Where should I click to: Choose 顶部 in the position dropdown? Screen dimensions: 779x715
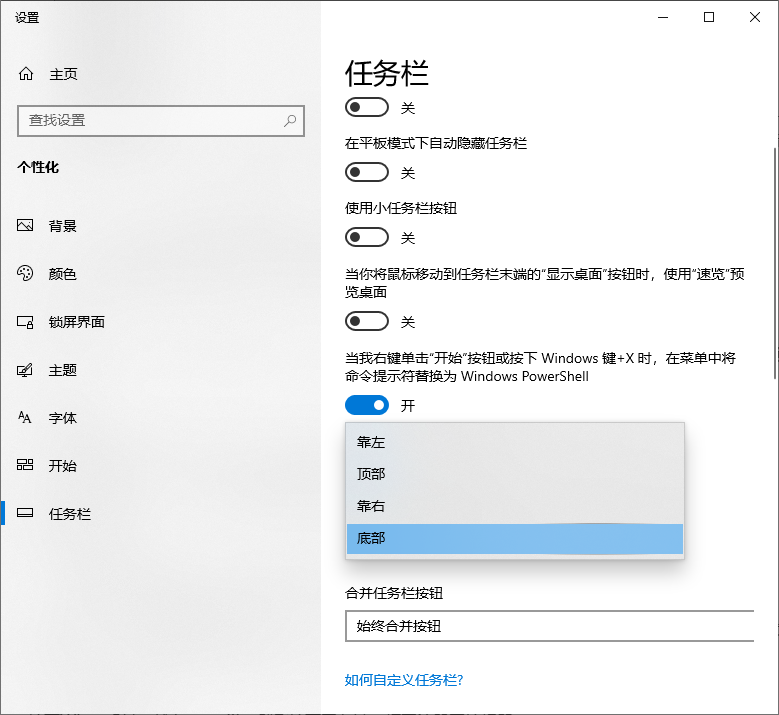pyautogui.click(x=515, y=474)
